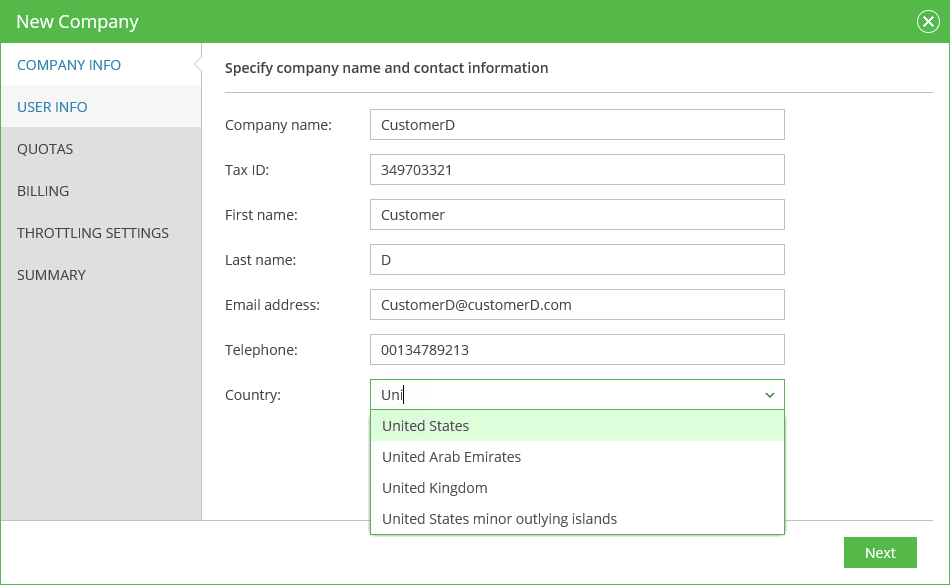Image resolution: width=950 pixels, height=585 pixels.
Task: Choose United States minor outlying islands
Action: click(x=499, y=519)
